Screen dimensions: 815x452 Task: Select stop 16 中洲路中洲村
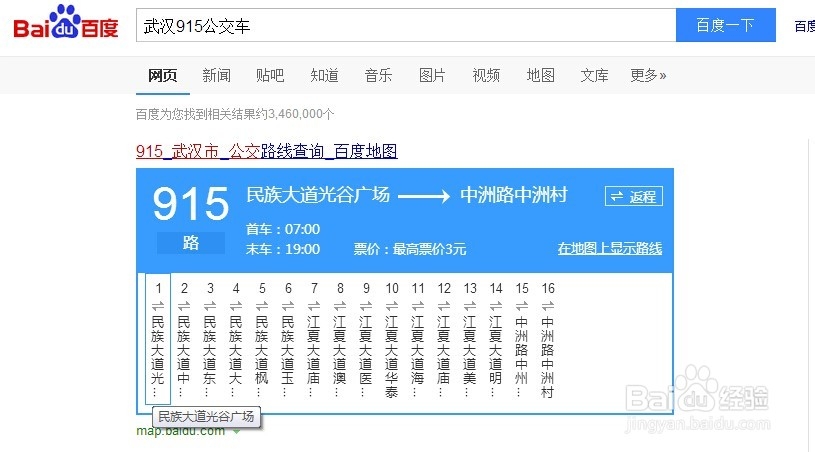tap(548, 339)
